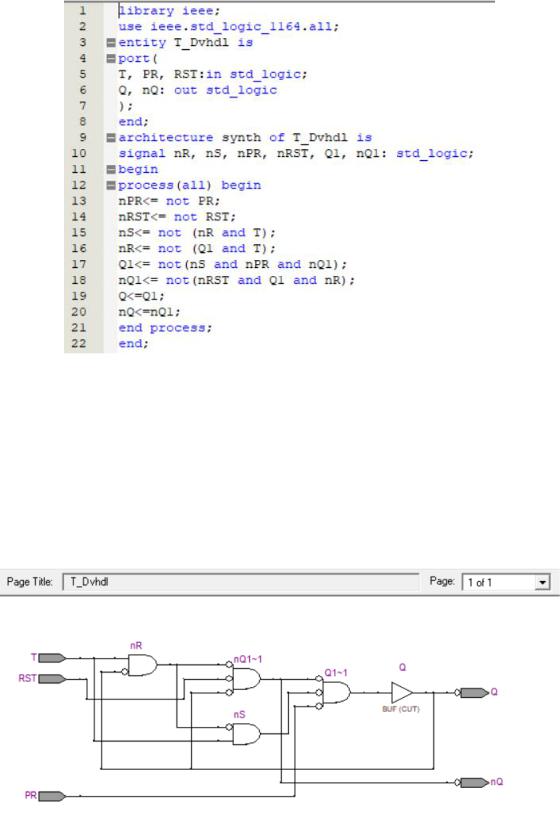Viewport: 560px width, 818px height.
Task: Select the Q1~1 gate symbol
Action: coord(337,693)
